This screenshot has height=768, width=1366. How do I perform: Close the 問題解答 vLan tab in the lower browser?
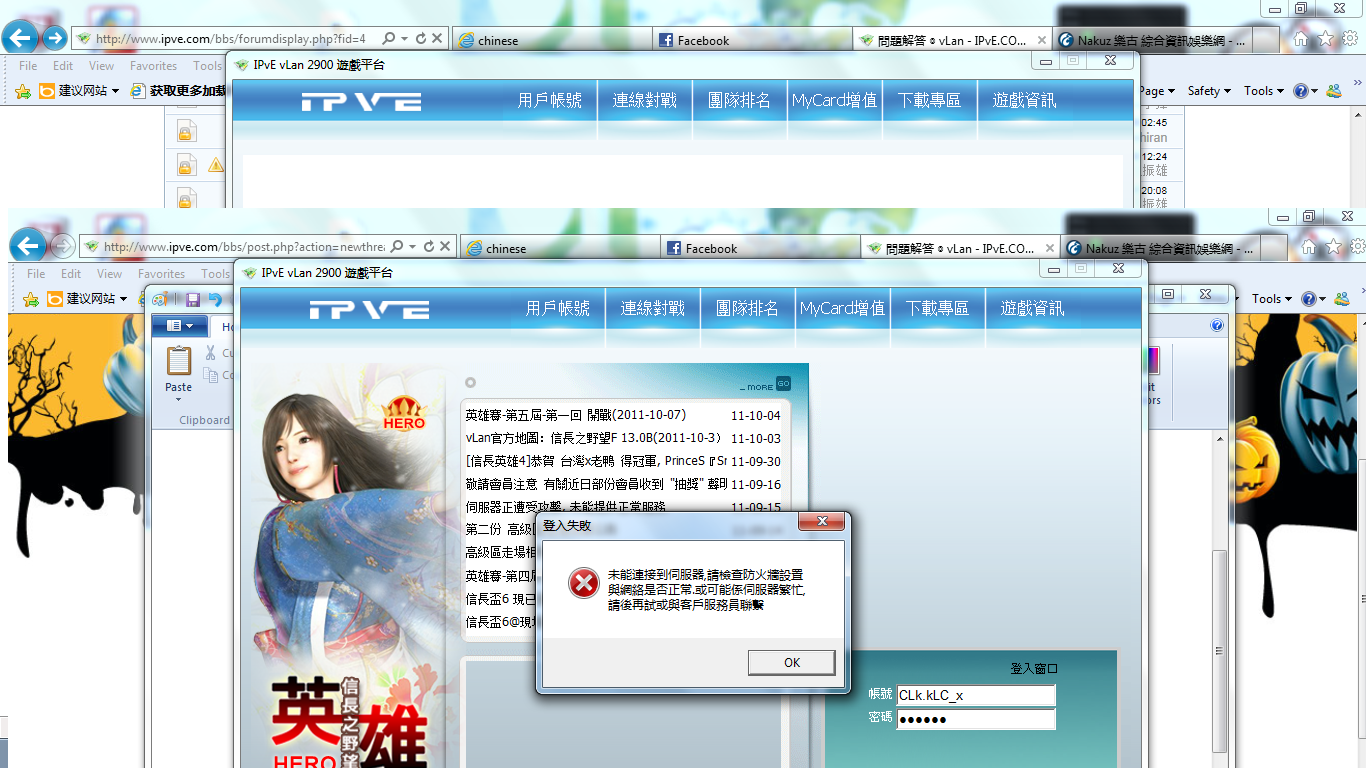1050,248
